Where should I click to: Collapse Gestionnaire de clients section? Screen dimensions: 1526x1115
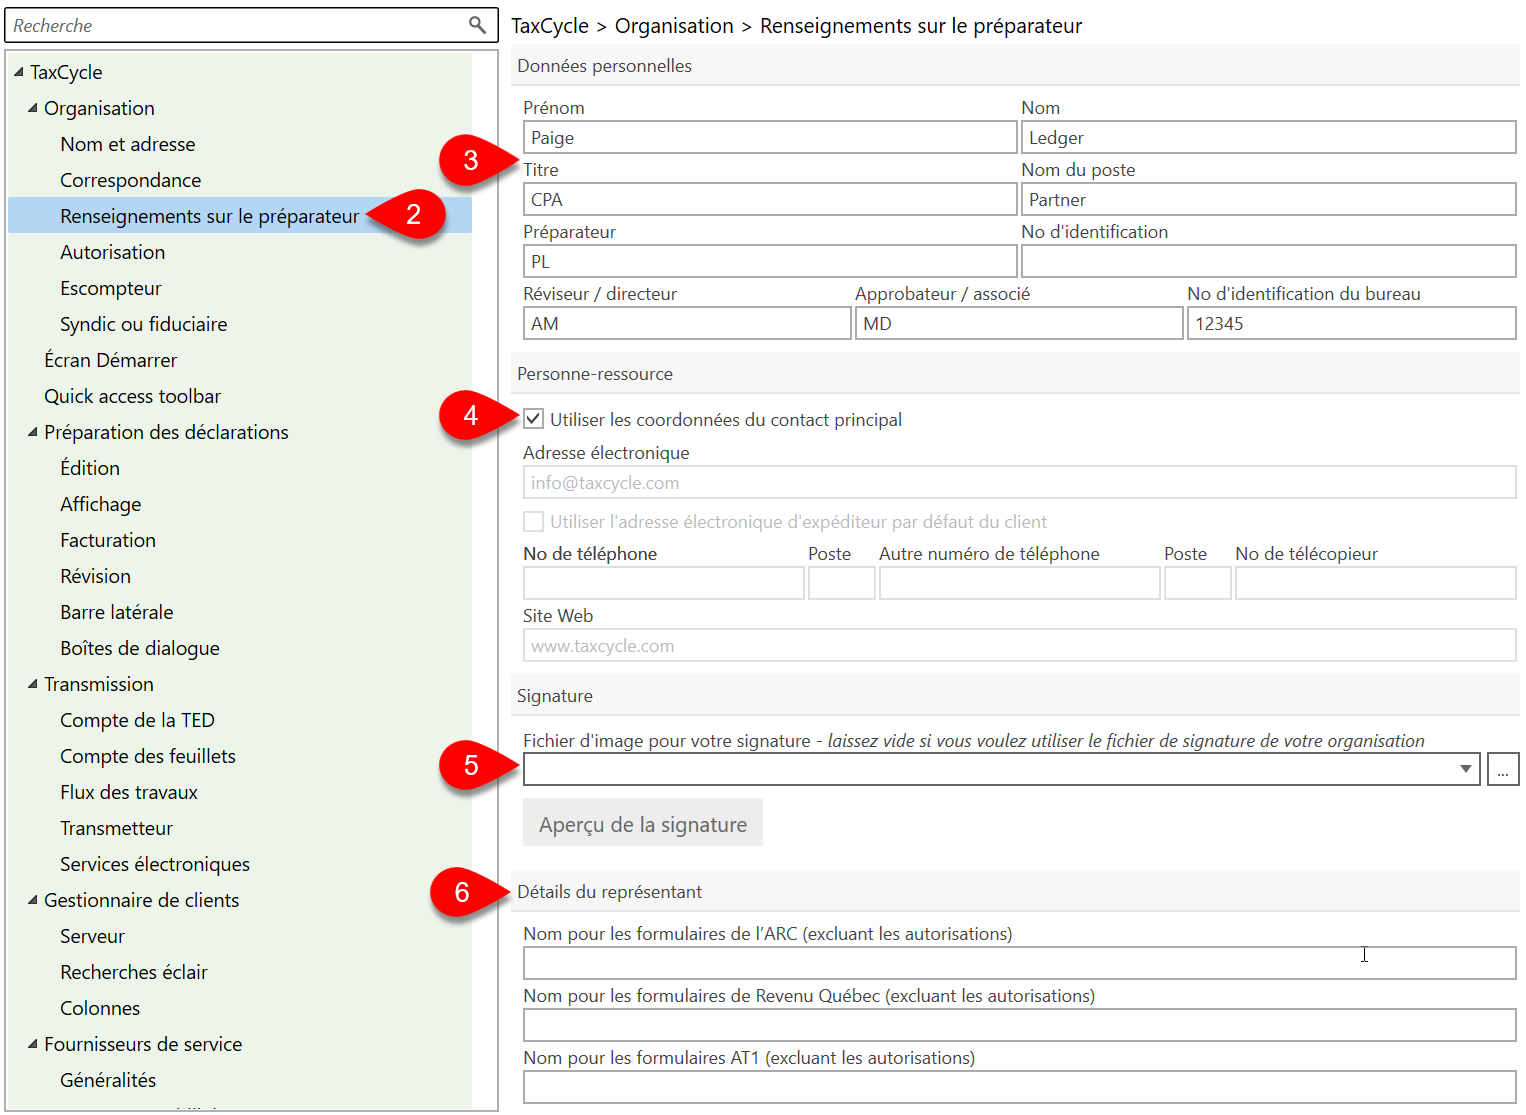coord(33,900)
